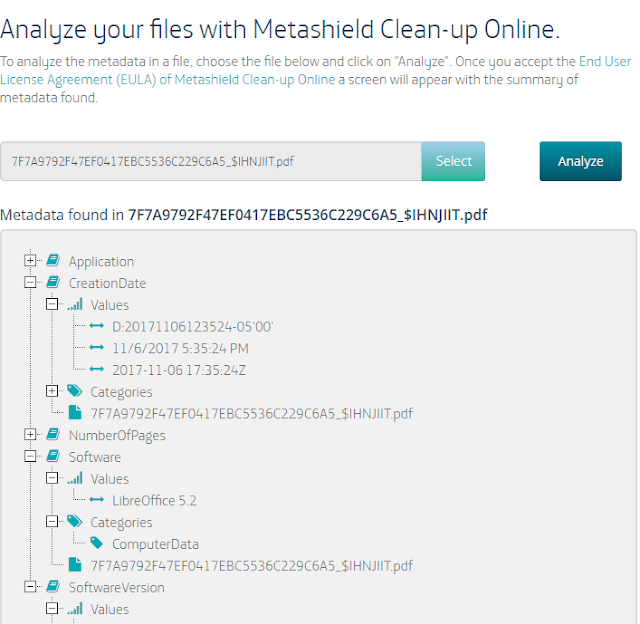Click the tags icon beside CreationDate Categories

click(x=75, y=391)
